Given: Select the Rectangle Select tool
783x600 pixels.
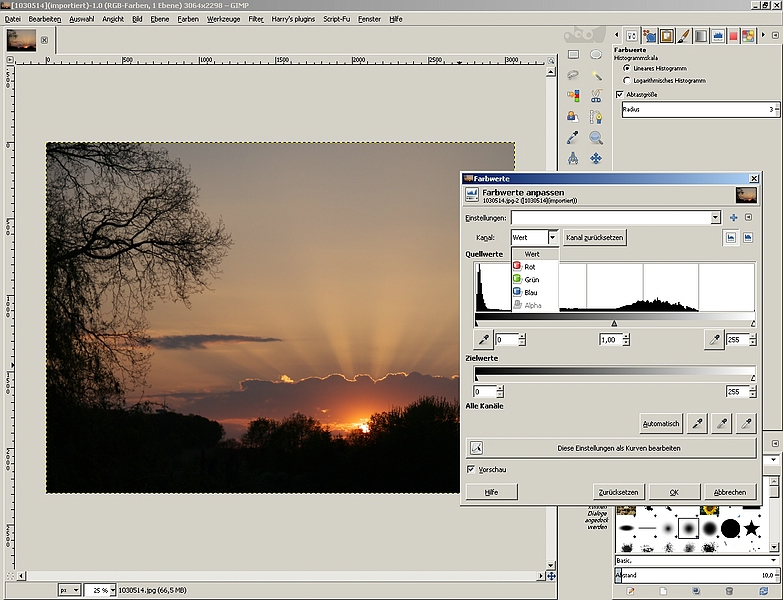Looking at the screenshot, I should tap(573, 55).
